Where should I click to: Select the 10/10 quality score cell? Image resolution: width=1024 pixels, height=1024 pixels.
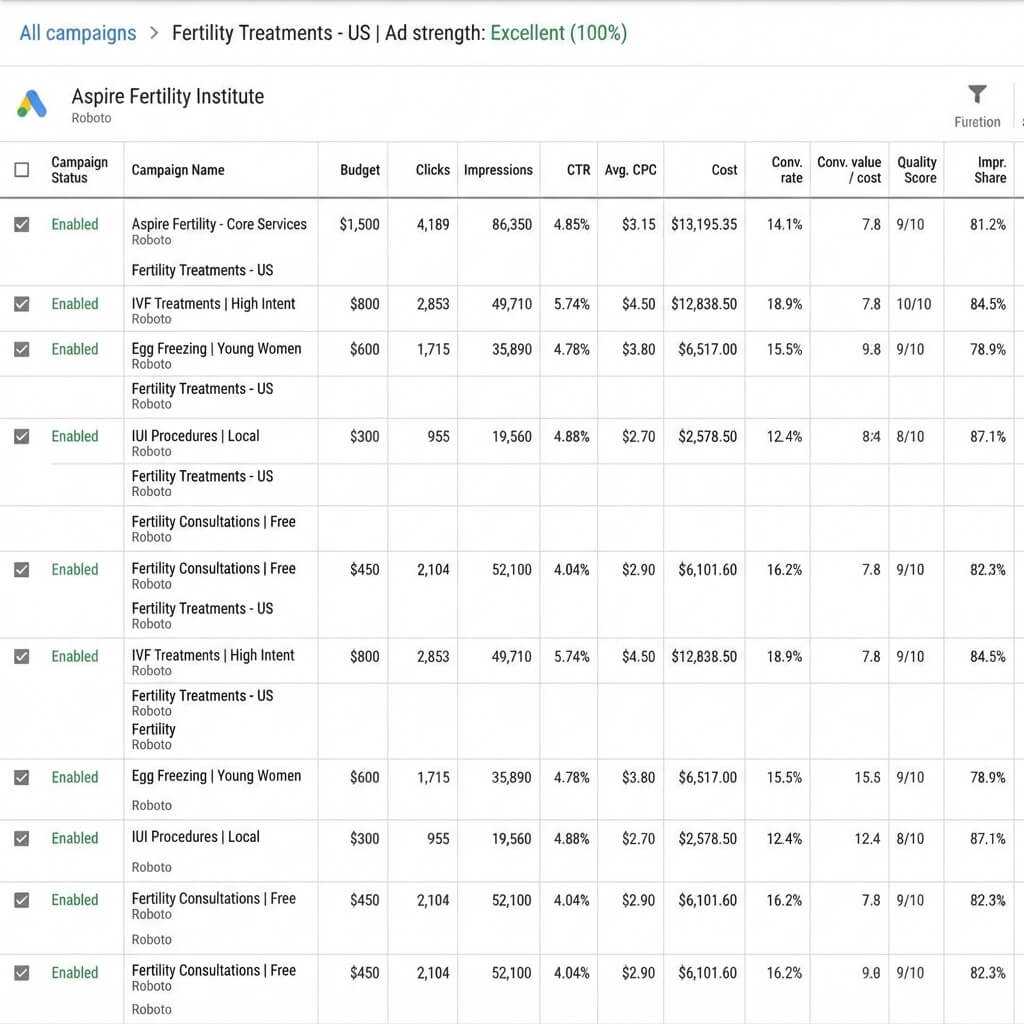pos(914,304)
